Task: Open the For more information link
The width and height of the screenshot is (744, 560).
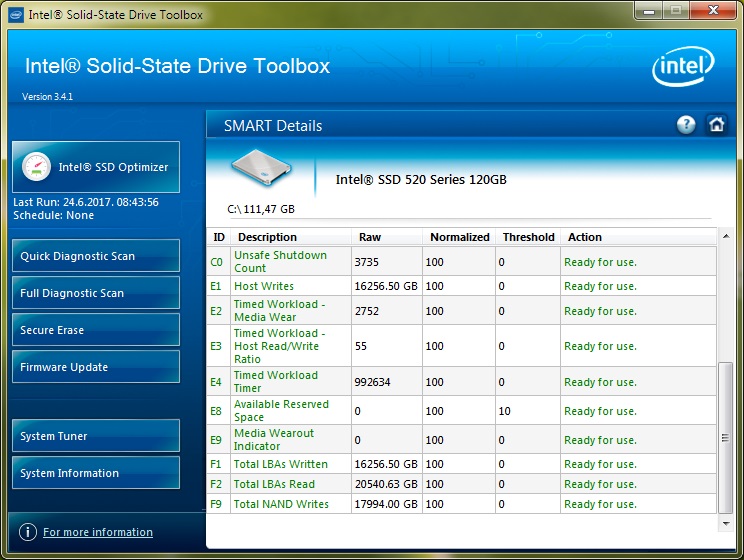Action: [98, 532]
